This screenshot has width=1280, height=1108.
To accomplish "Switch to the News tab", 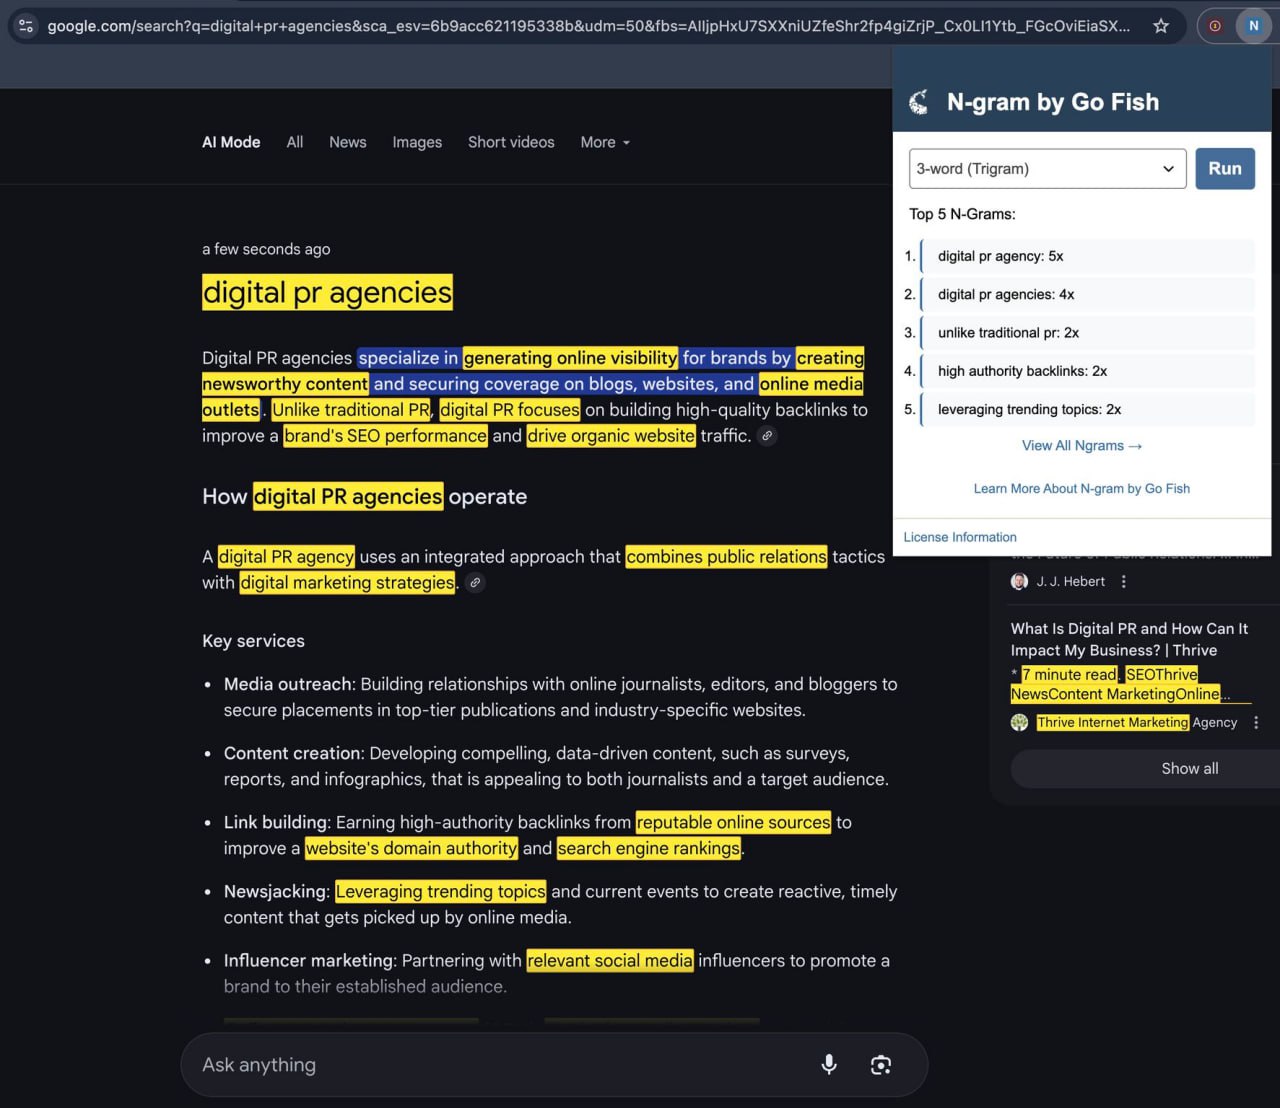I will pos(347,143).
